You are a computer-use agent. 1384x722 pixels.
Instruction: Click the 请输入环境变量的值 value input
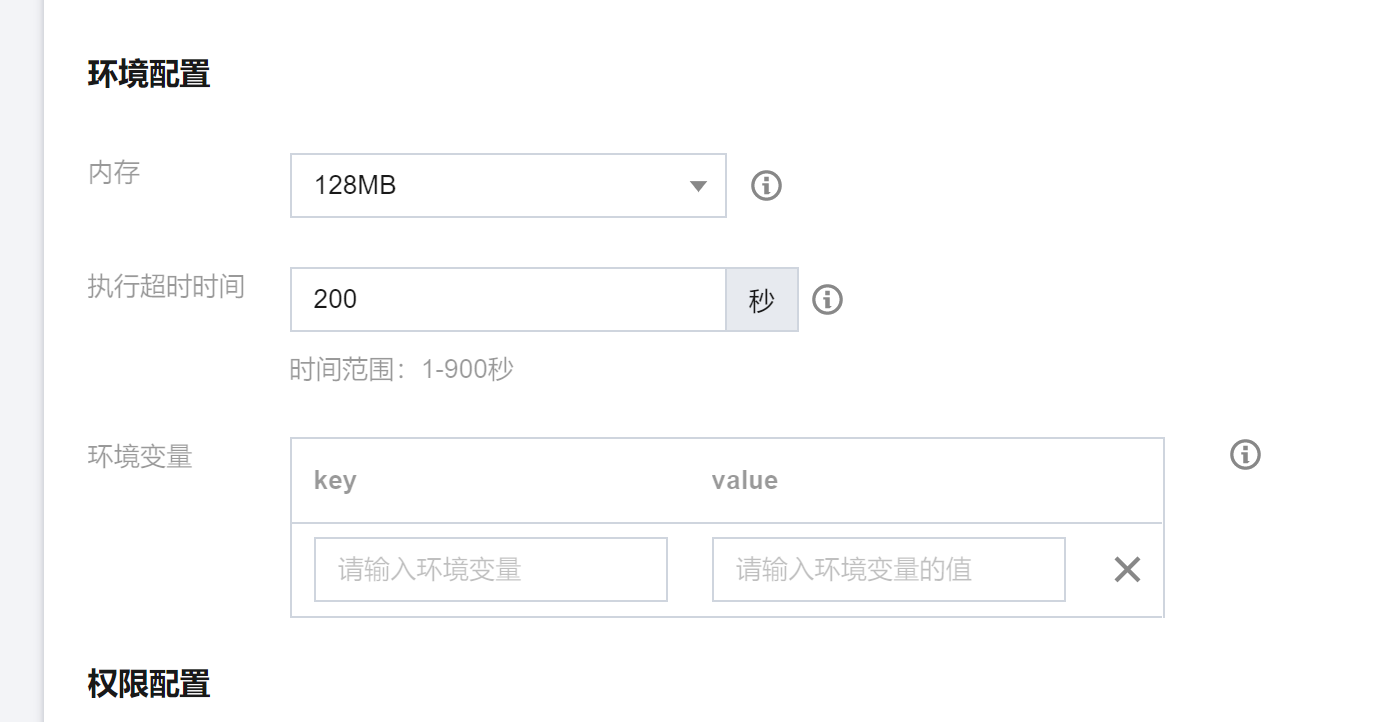(889, 570)
